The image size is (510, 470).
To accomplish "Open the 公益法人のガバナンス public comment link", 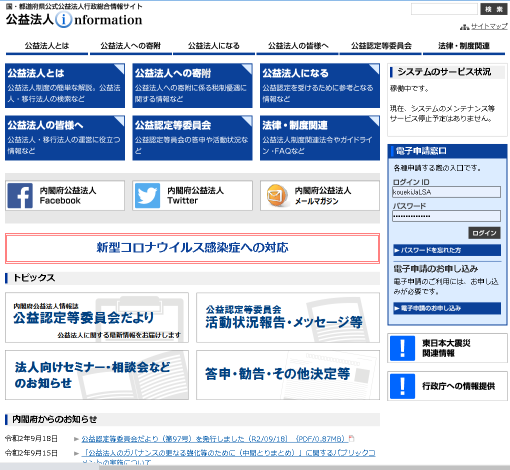I will click(229, 457).
